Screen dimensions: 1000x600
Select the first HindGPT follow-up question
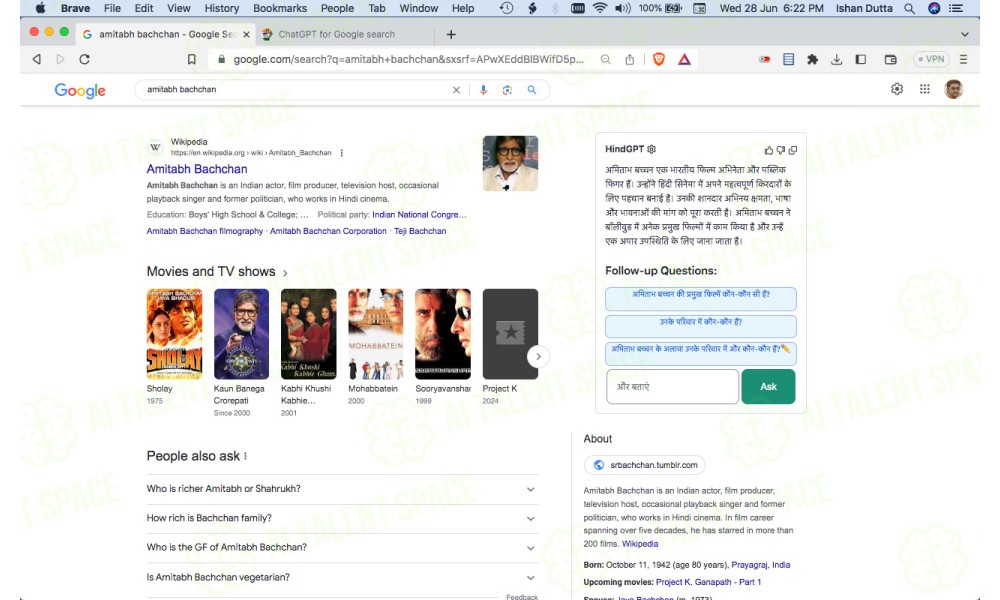[x=700, y=299]
